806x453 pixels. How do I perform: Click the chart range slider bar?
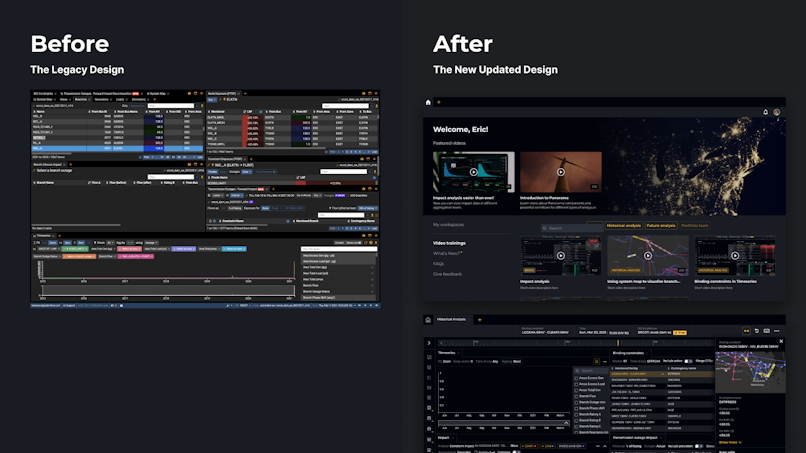coord(504,423)
